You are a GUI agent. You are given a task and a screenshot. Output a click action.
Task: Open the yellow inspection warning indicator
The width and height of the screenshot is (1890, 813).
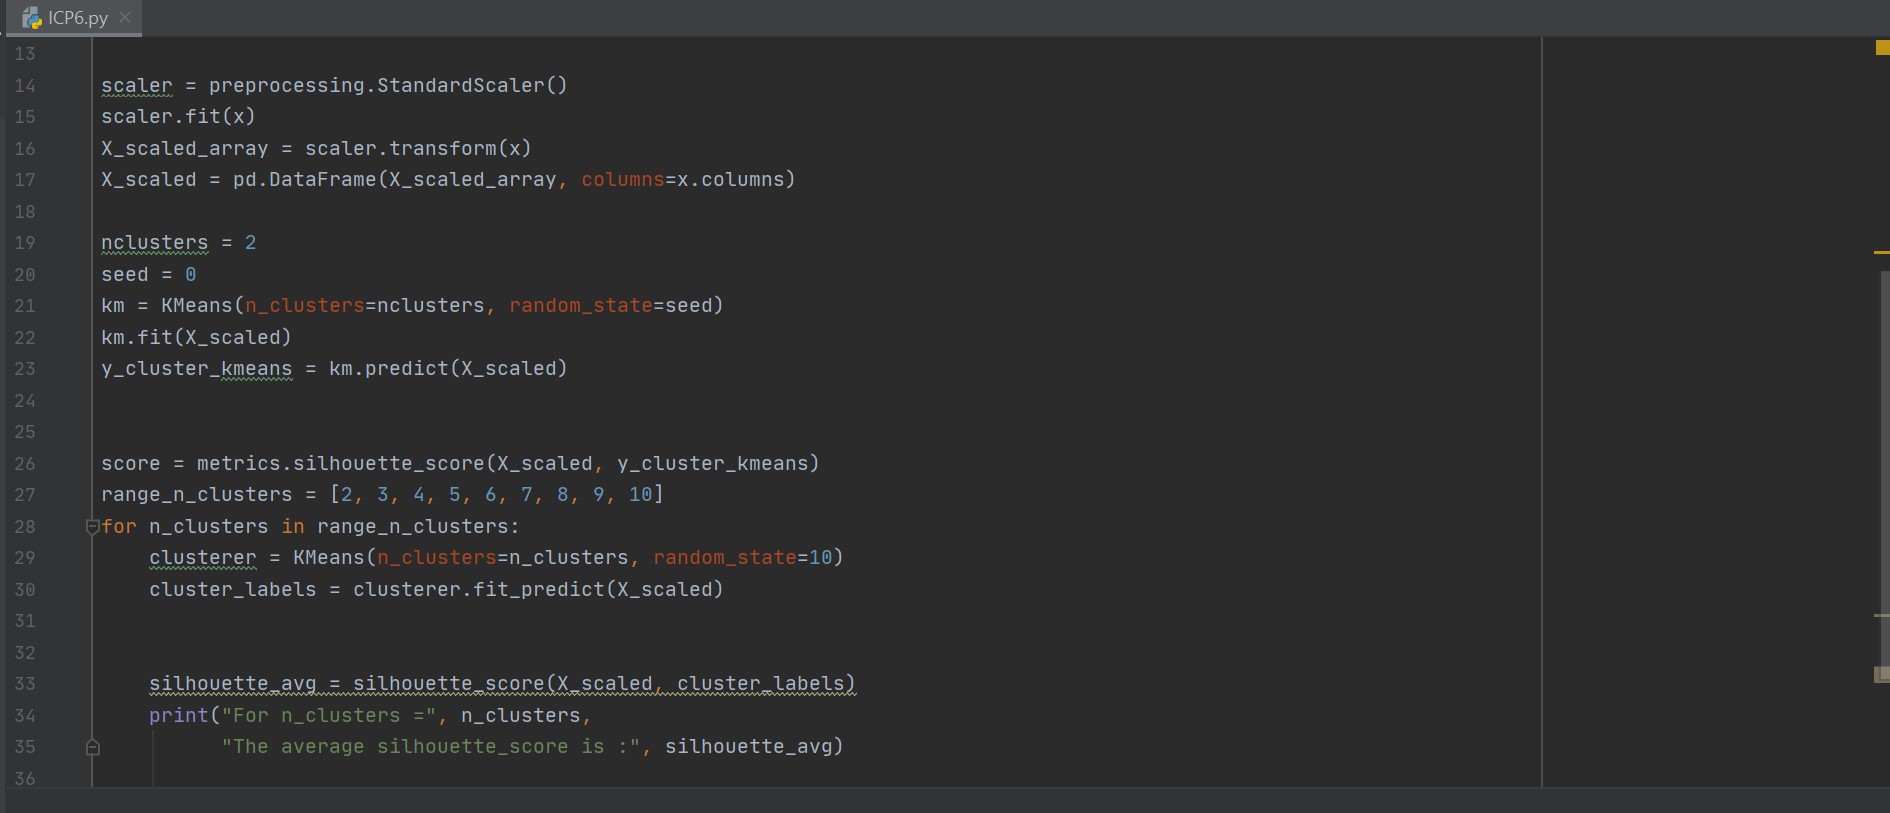click(x=1882, y=47)
